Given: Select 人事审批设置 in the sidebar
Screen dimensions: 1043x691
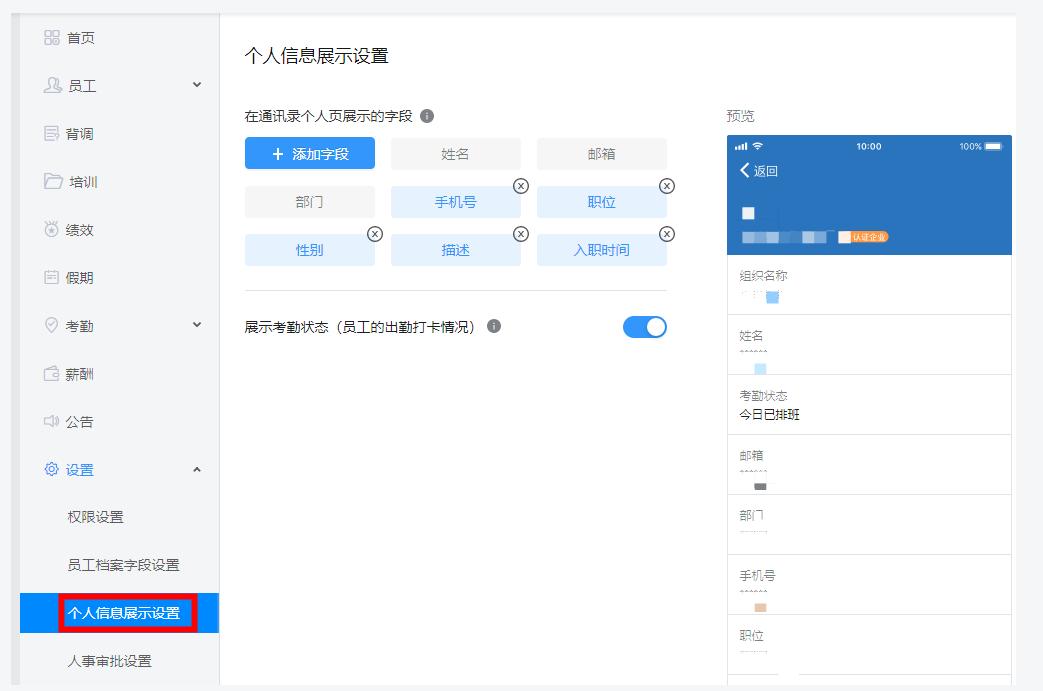Looking at the screenshot, I should point(110,661).
